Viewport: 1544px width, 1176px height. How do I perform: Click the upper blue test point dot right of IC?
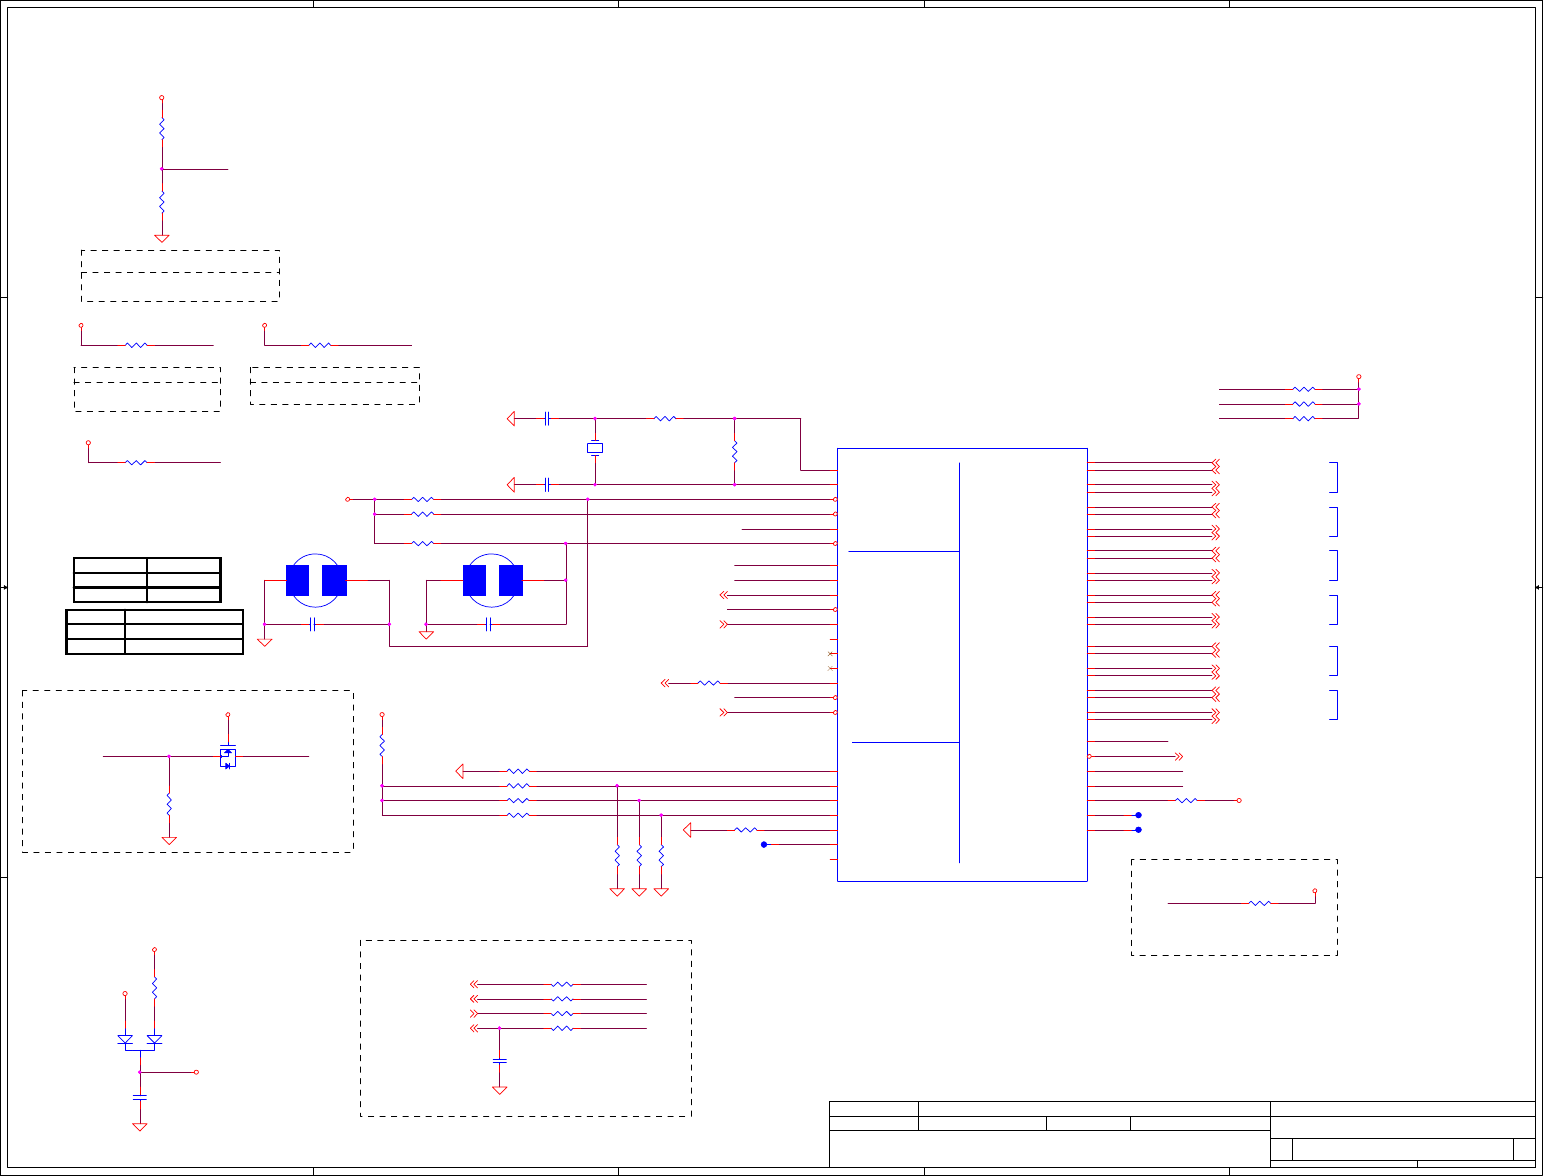pos(1138,815)
